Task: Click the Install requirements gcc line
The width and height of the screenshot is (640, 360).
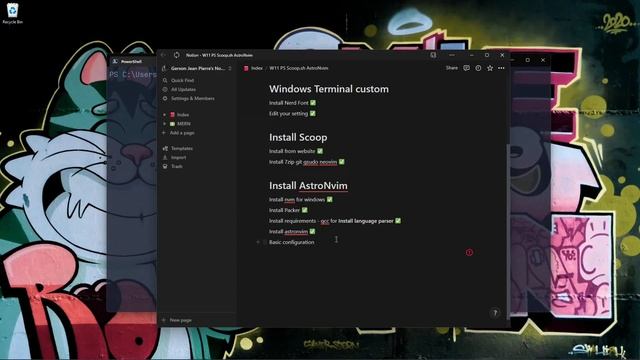Action: 335,221
